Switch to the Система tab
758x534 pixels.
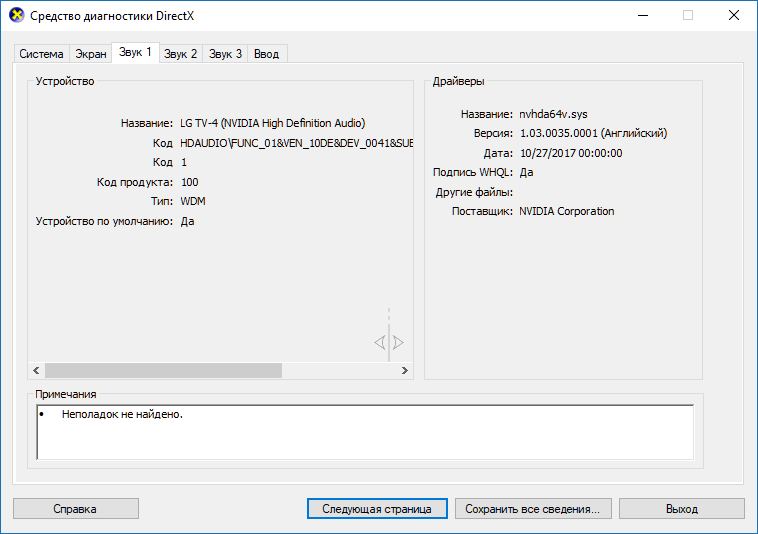(42, 54)
